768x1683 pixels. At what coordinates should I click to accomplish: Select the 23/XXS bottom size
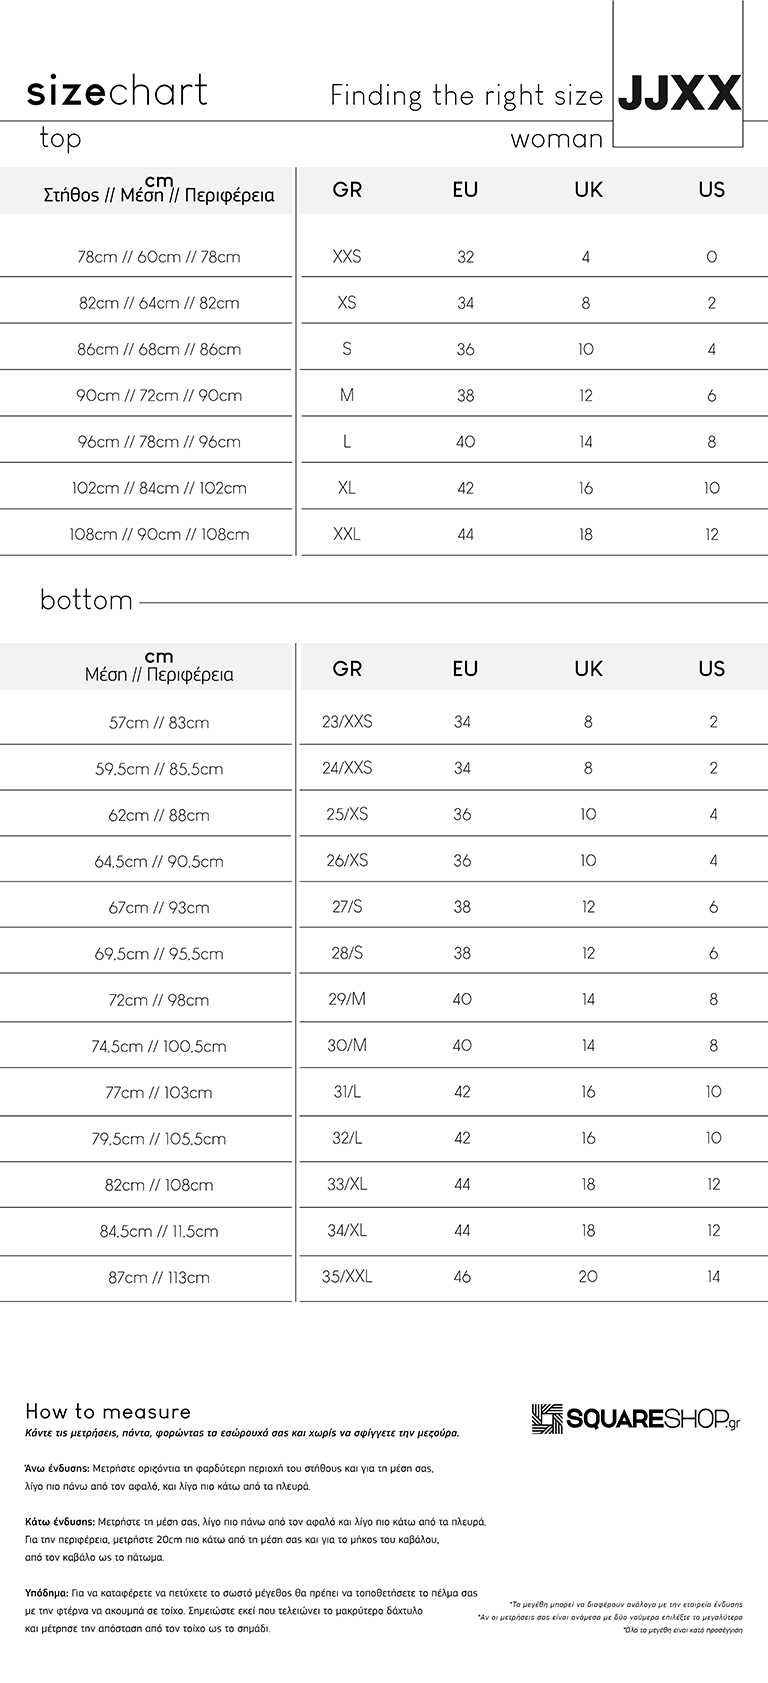(347, 721)
